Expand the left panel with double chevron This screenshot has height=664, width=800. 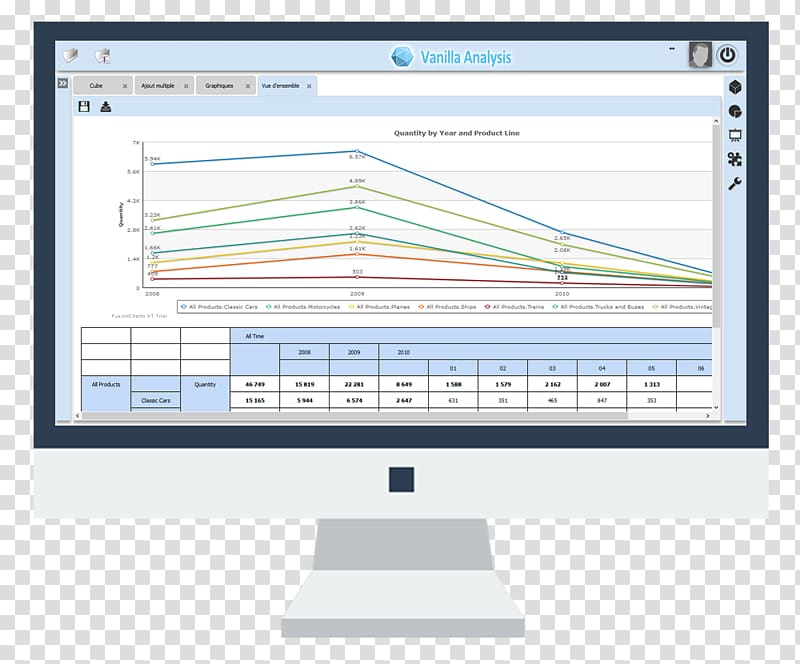point(63,83)
